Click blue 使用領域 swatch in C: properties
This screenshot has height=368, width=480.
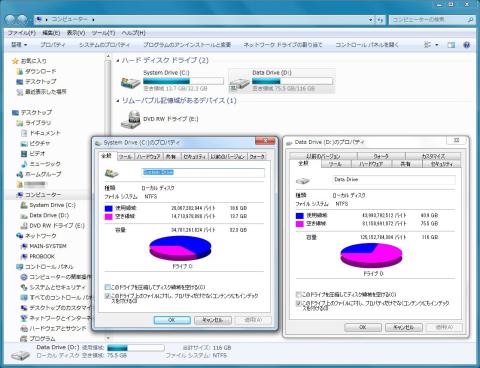pyautogui.click(x=108, y=208)
